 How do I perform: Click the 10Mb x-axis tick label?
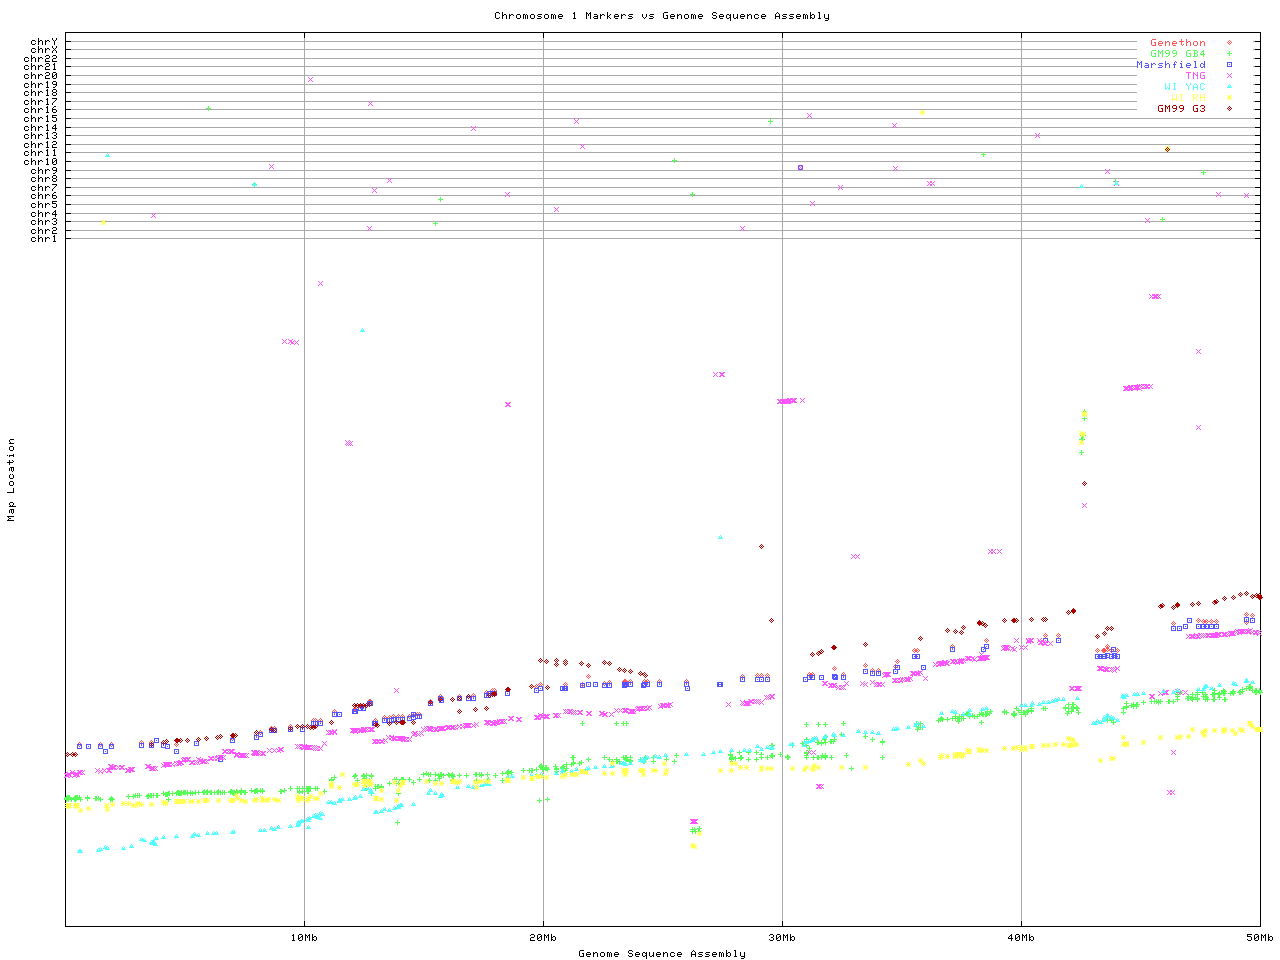click(x=304, y=938)
